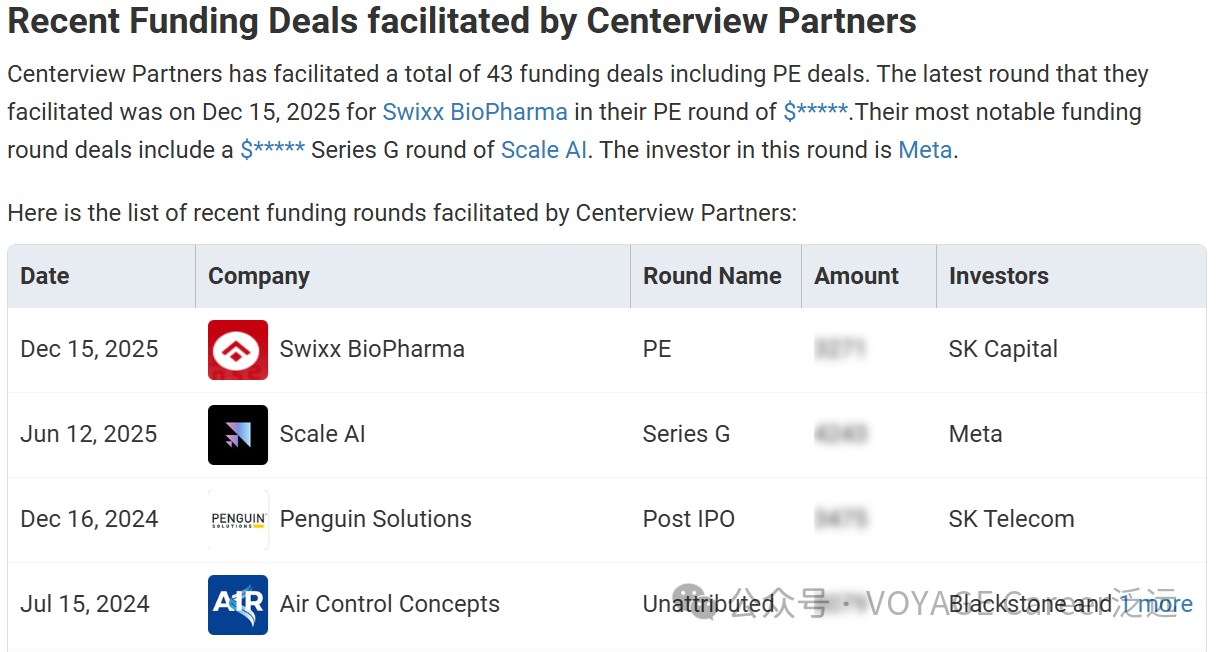Click the blurred amount in the Swixx row
The width and height of the screenshot is (1217, 652).
click(840, 349)
